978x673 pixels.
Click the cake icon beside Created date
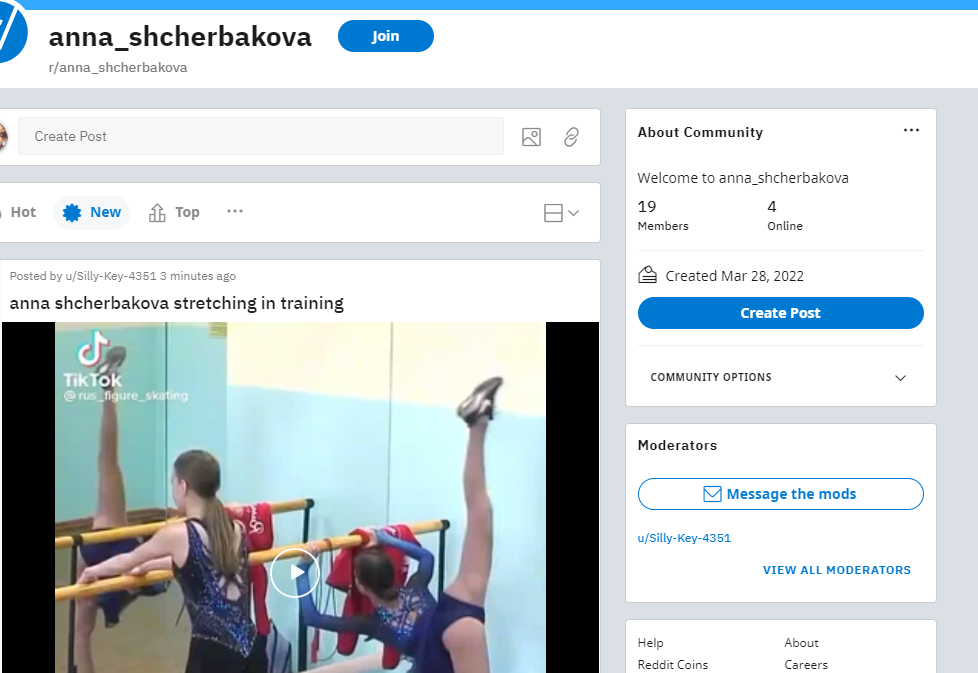[647, 275]
